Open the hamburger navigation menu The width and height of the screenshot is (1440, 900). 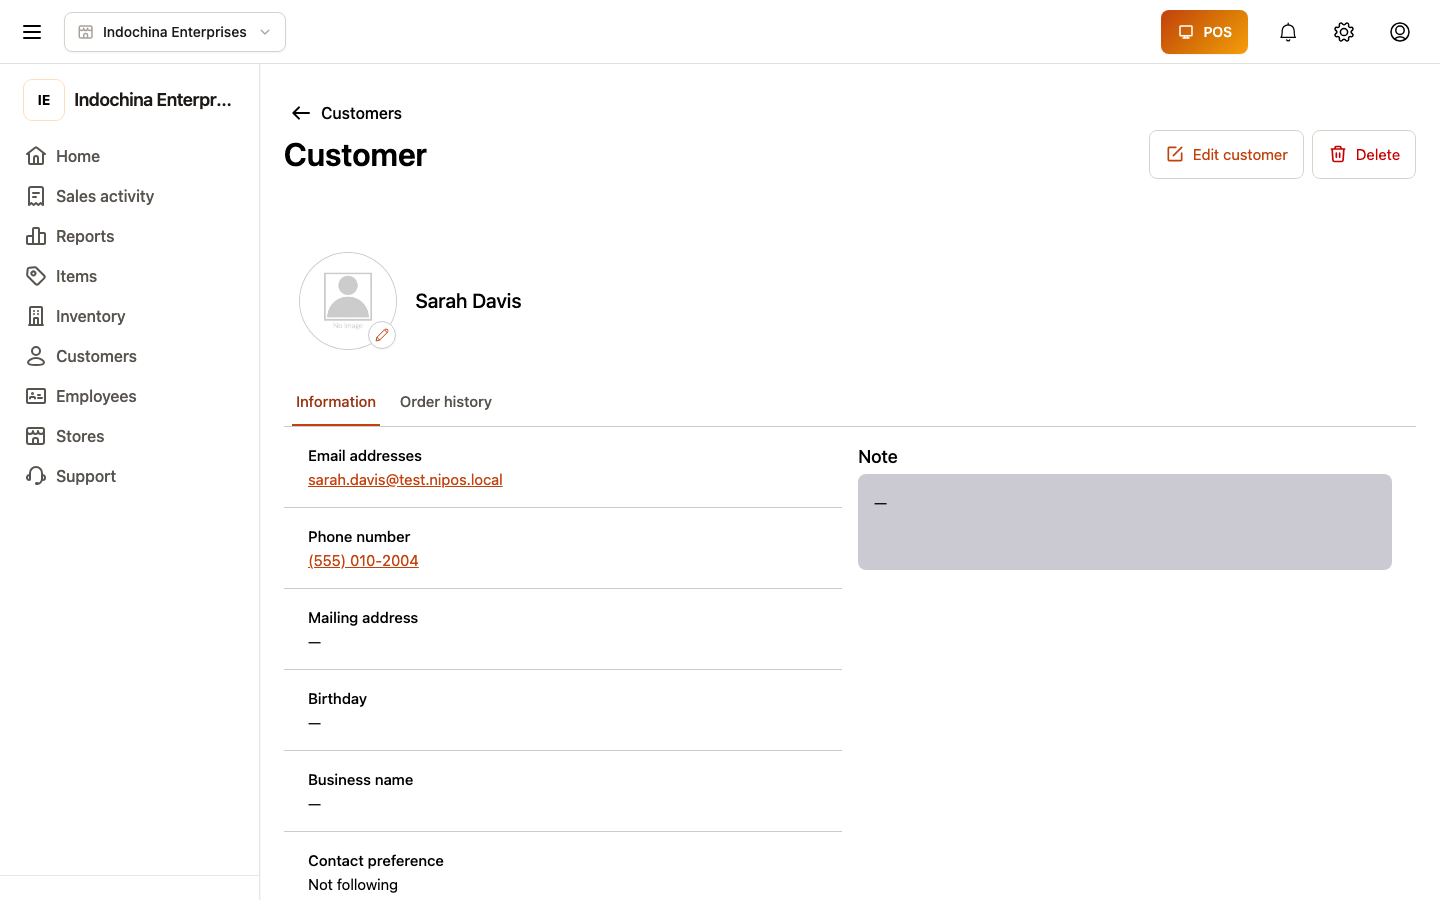pos(32,32)
